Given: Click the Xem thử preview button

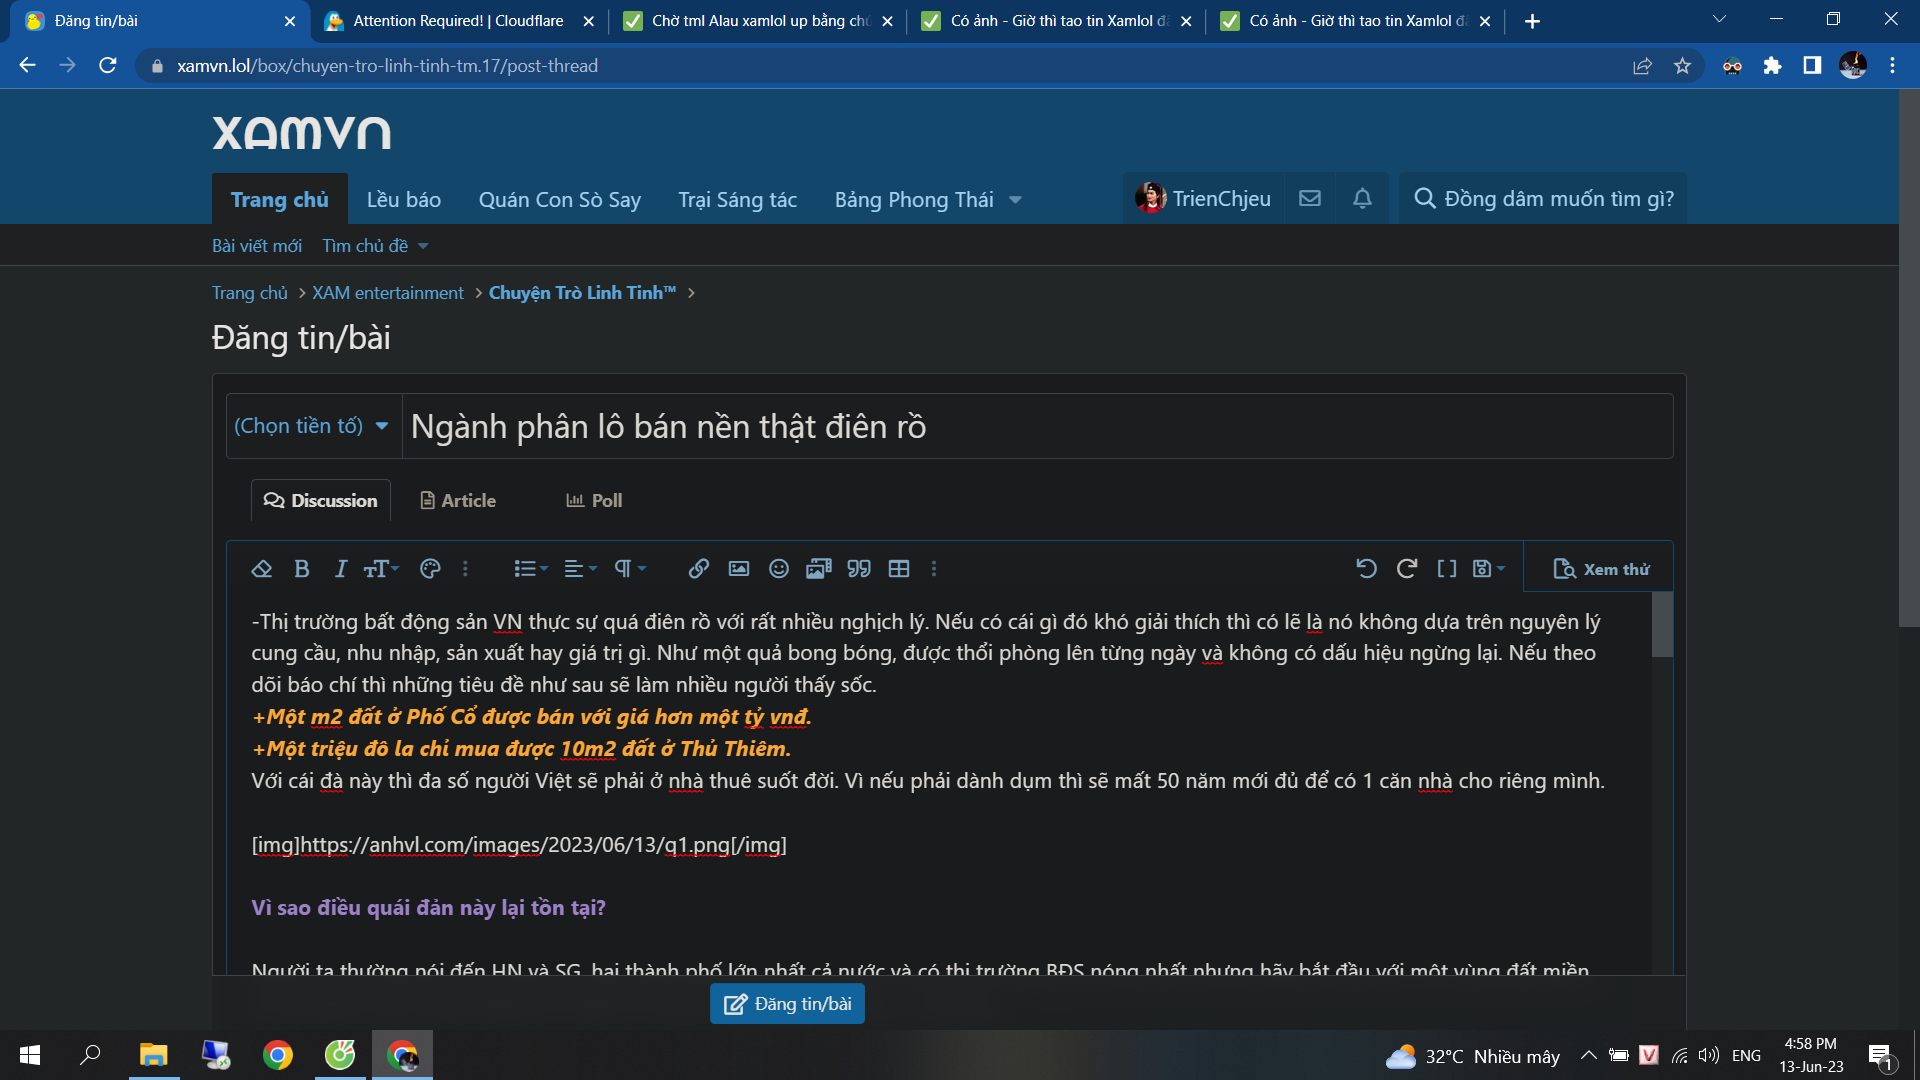Looking at the screenshot, I should pos(1601,569).
